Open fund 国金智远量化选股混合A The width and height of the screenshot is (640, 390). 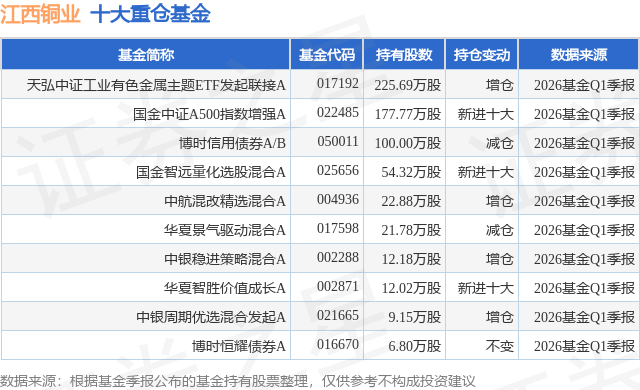click(211, 172)
